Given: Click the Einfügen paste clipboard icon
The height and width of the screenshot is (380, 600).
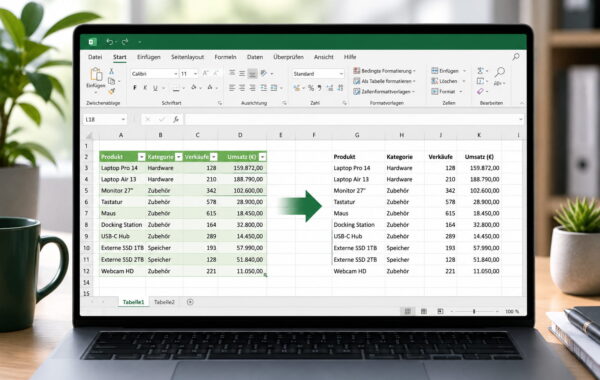Looking at the screenshot, I should 96,74.
